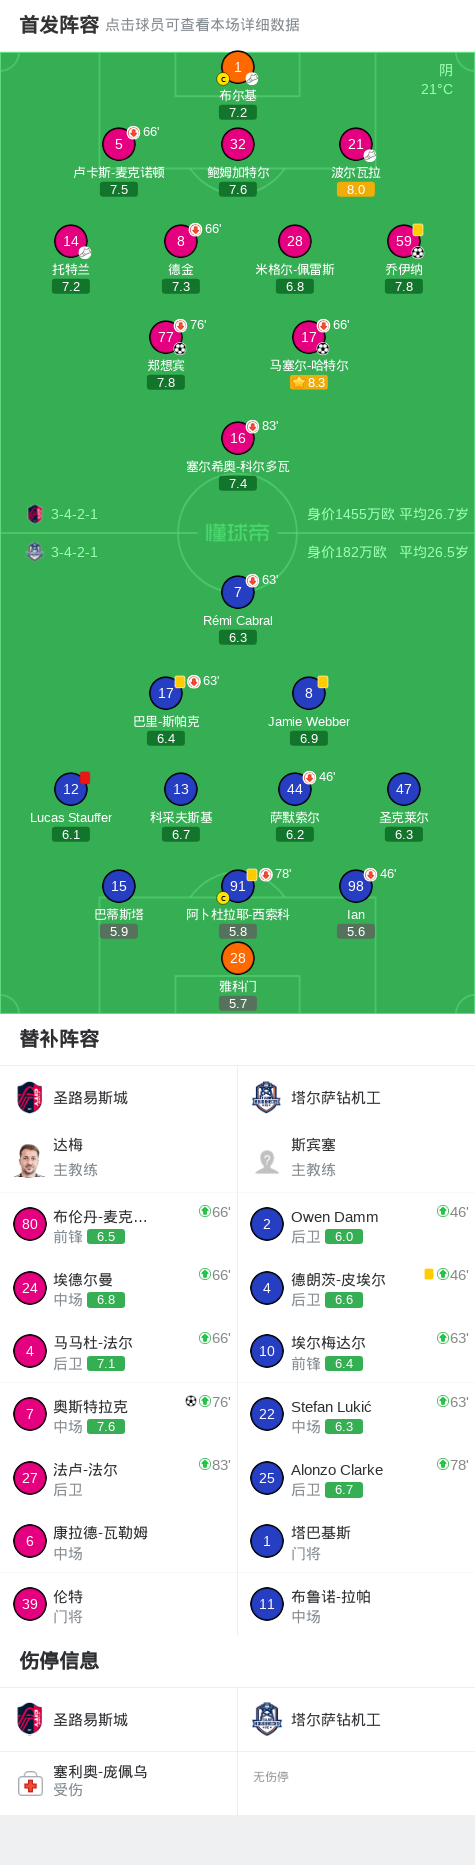Tap player 77 郑想宾 jersey circle
475x1865 pixels.
[166, 337]
